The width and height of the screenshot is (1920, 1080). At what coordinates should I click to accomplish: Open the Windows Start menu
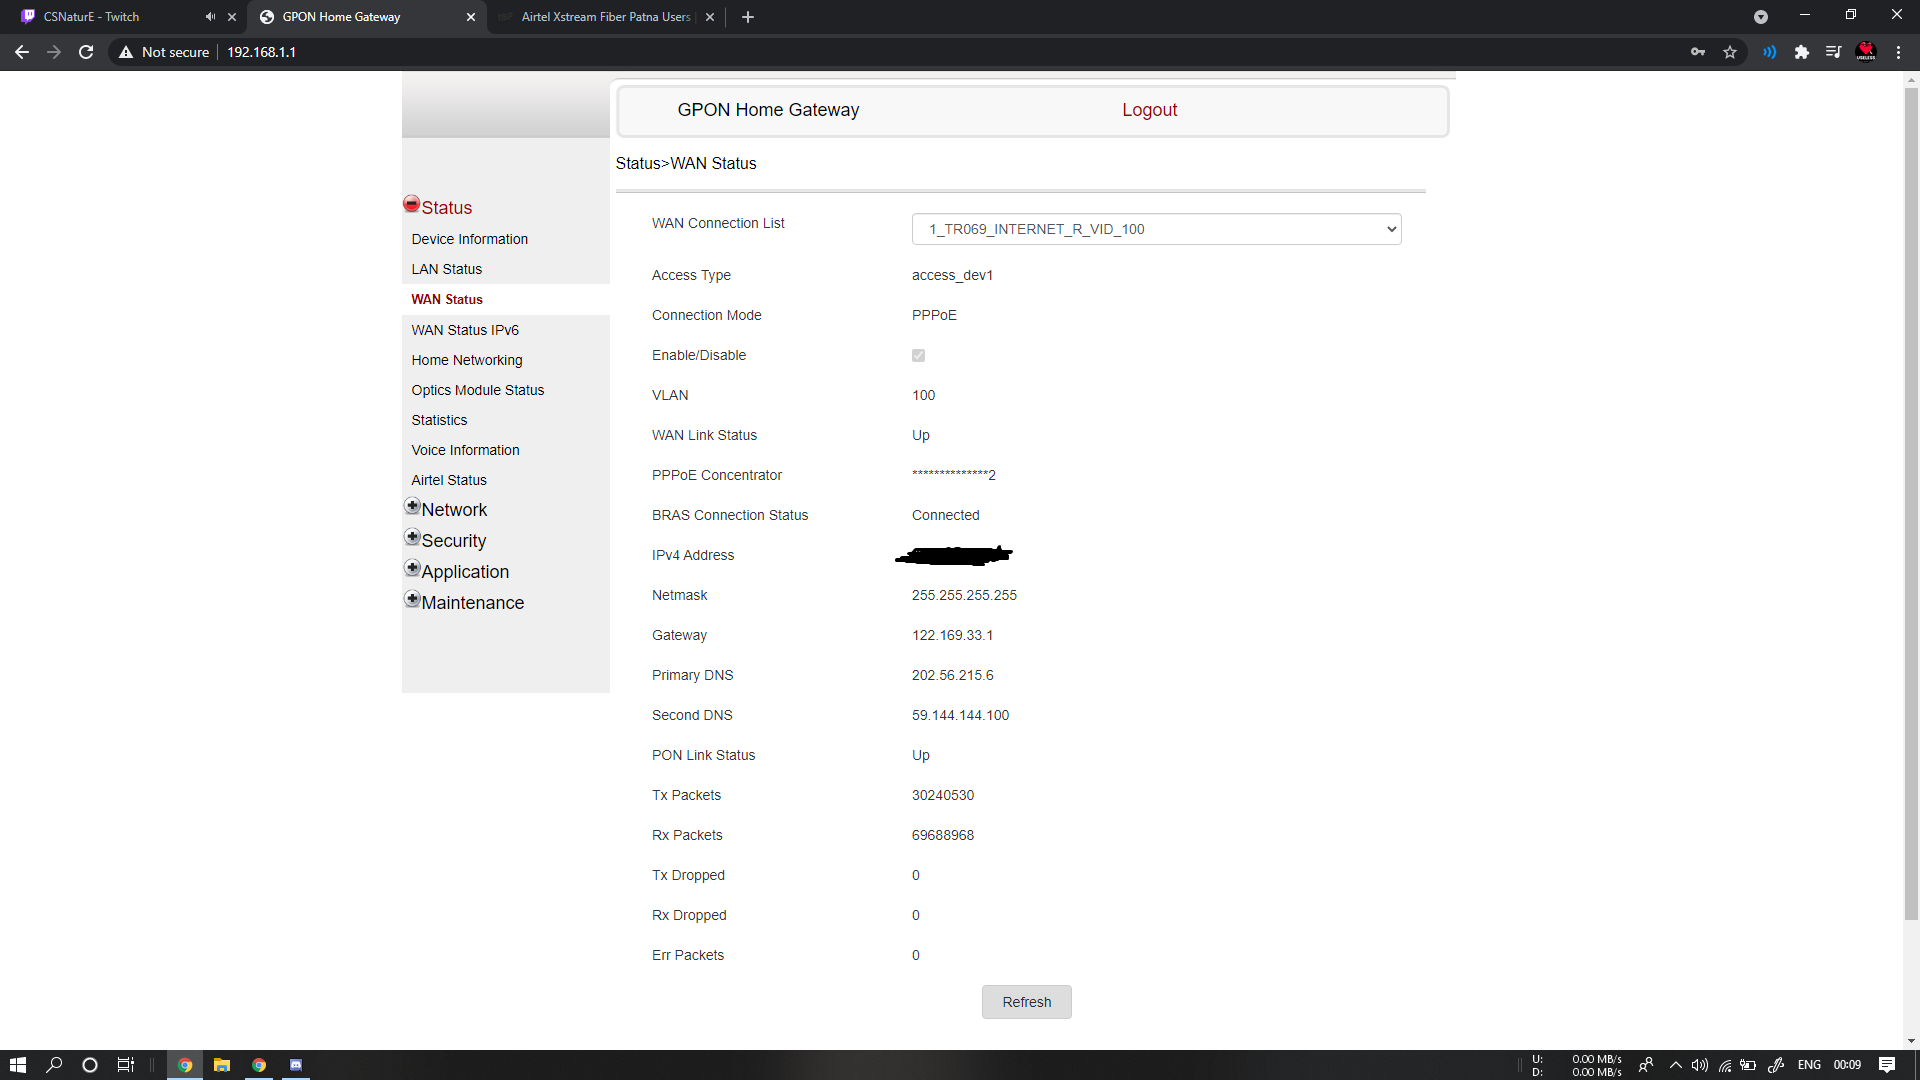[x=18, y=1065]
